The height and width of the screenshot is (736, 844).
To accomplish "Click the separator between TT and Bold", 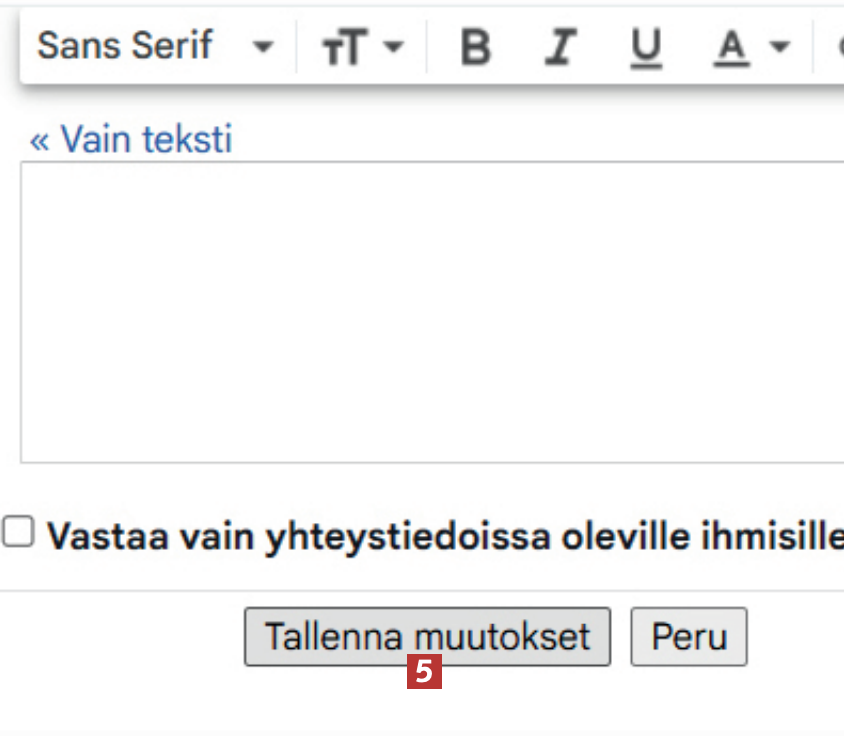I will point(427,46).
